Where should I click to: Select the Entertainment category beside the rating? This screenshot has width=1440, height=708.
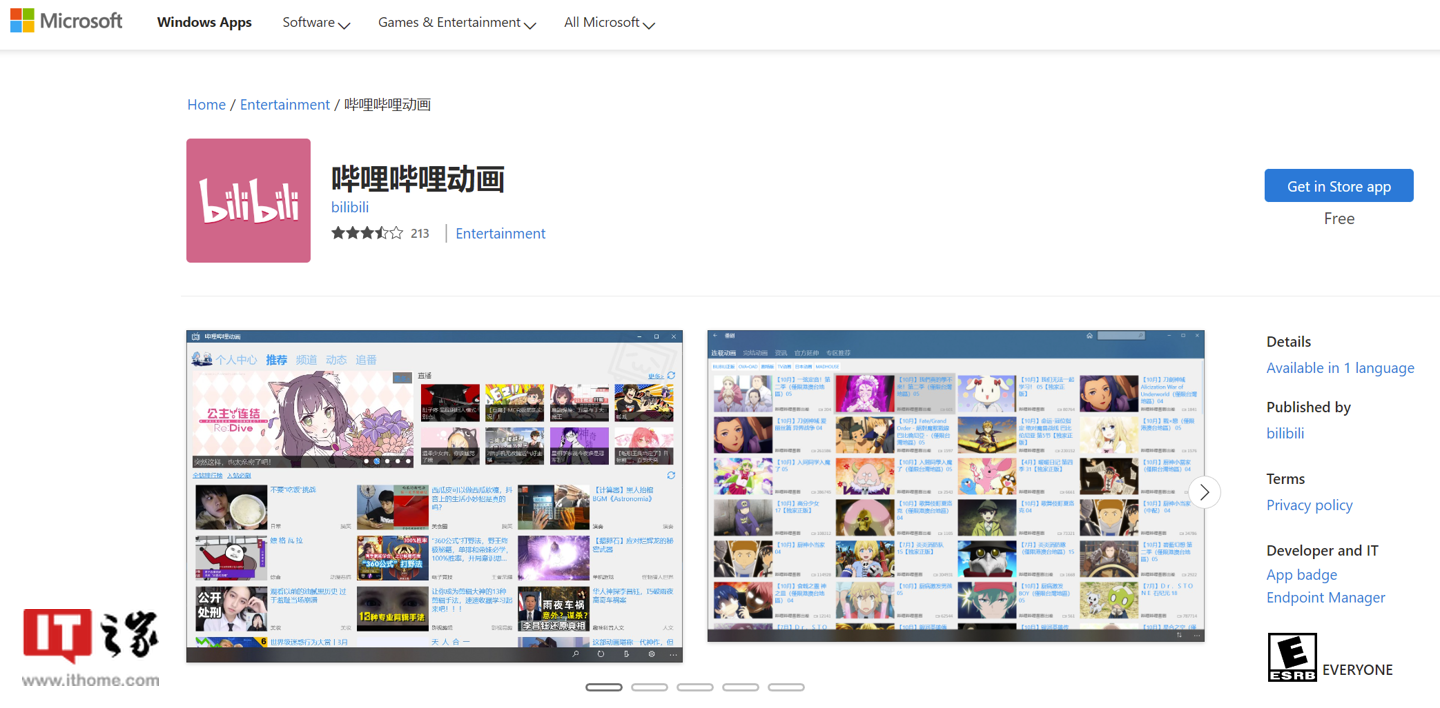click(500, 232)
